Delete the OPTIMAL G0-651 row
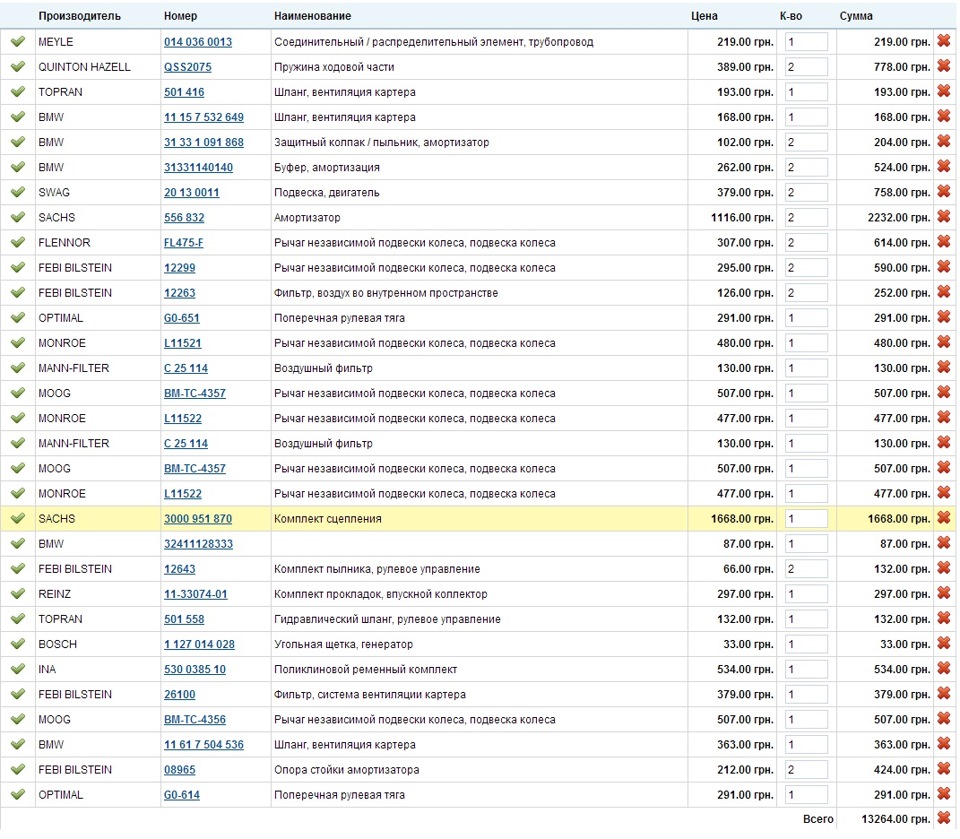This screenshot has height=839, width=960. tap(943, 317)
